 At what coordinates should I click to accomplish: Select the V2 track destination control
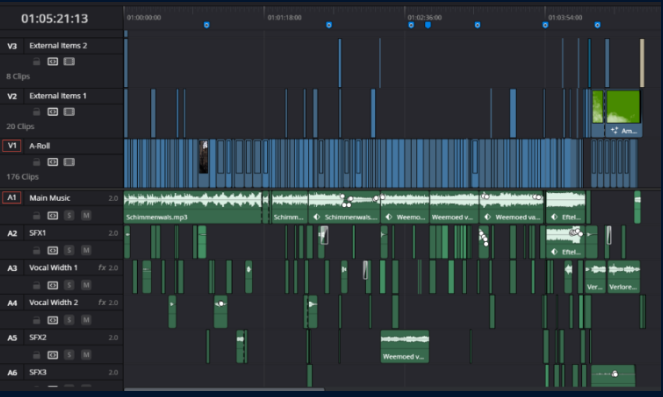pos(12,96)
